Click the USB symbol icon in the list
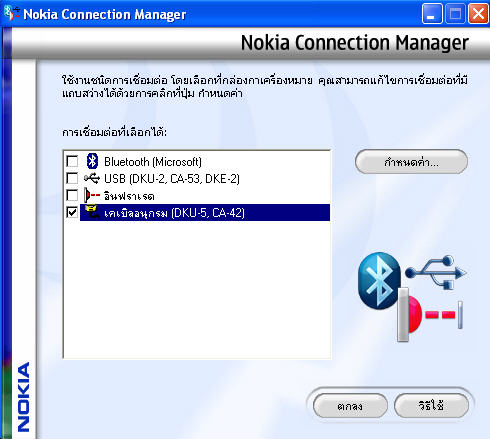Screen dimensions: 490x439 [x=92, y=179]
